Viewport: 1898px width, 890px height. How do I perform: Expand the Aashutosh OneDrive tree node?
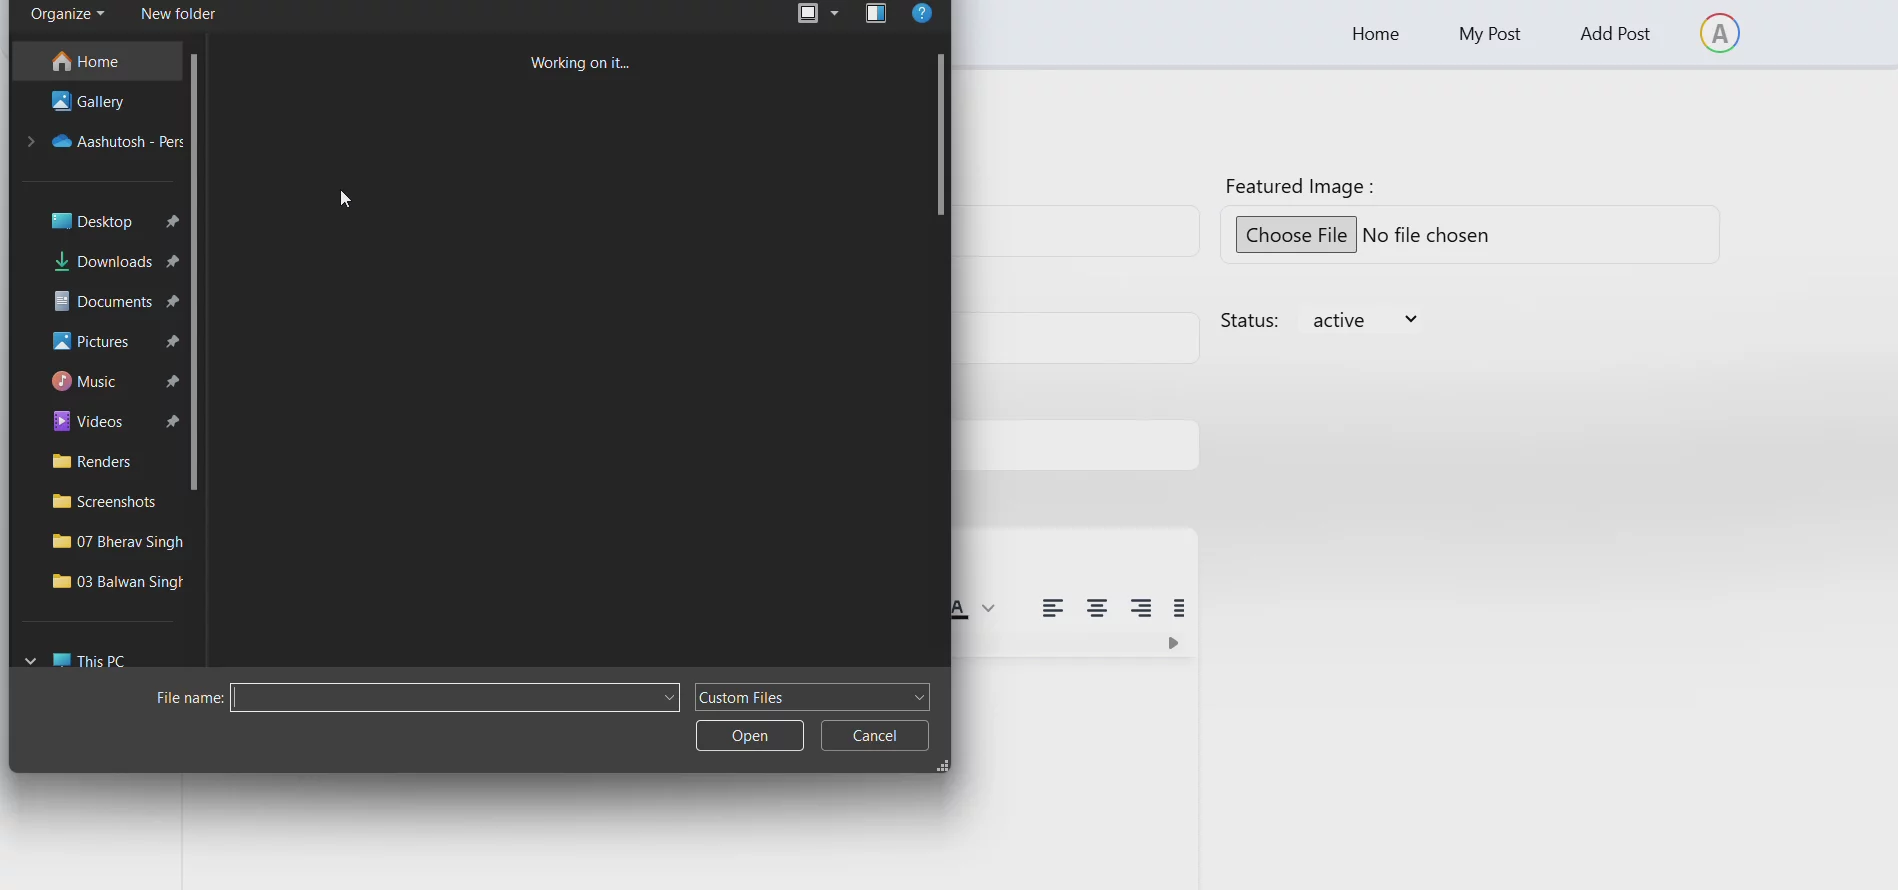pos(31,142)
